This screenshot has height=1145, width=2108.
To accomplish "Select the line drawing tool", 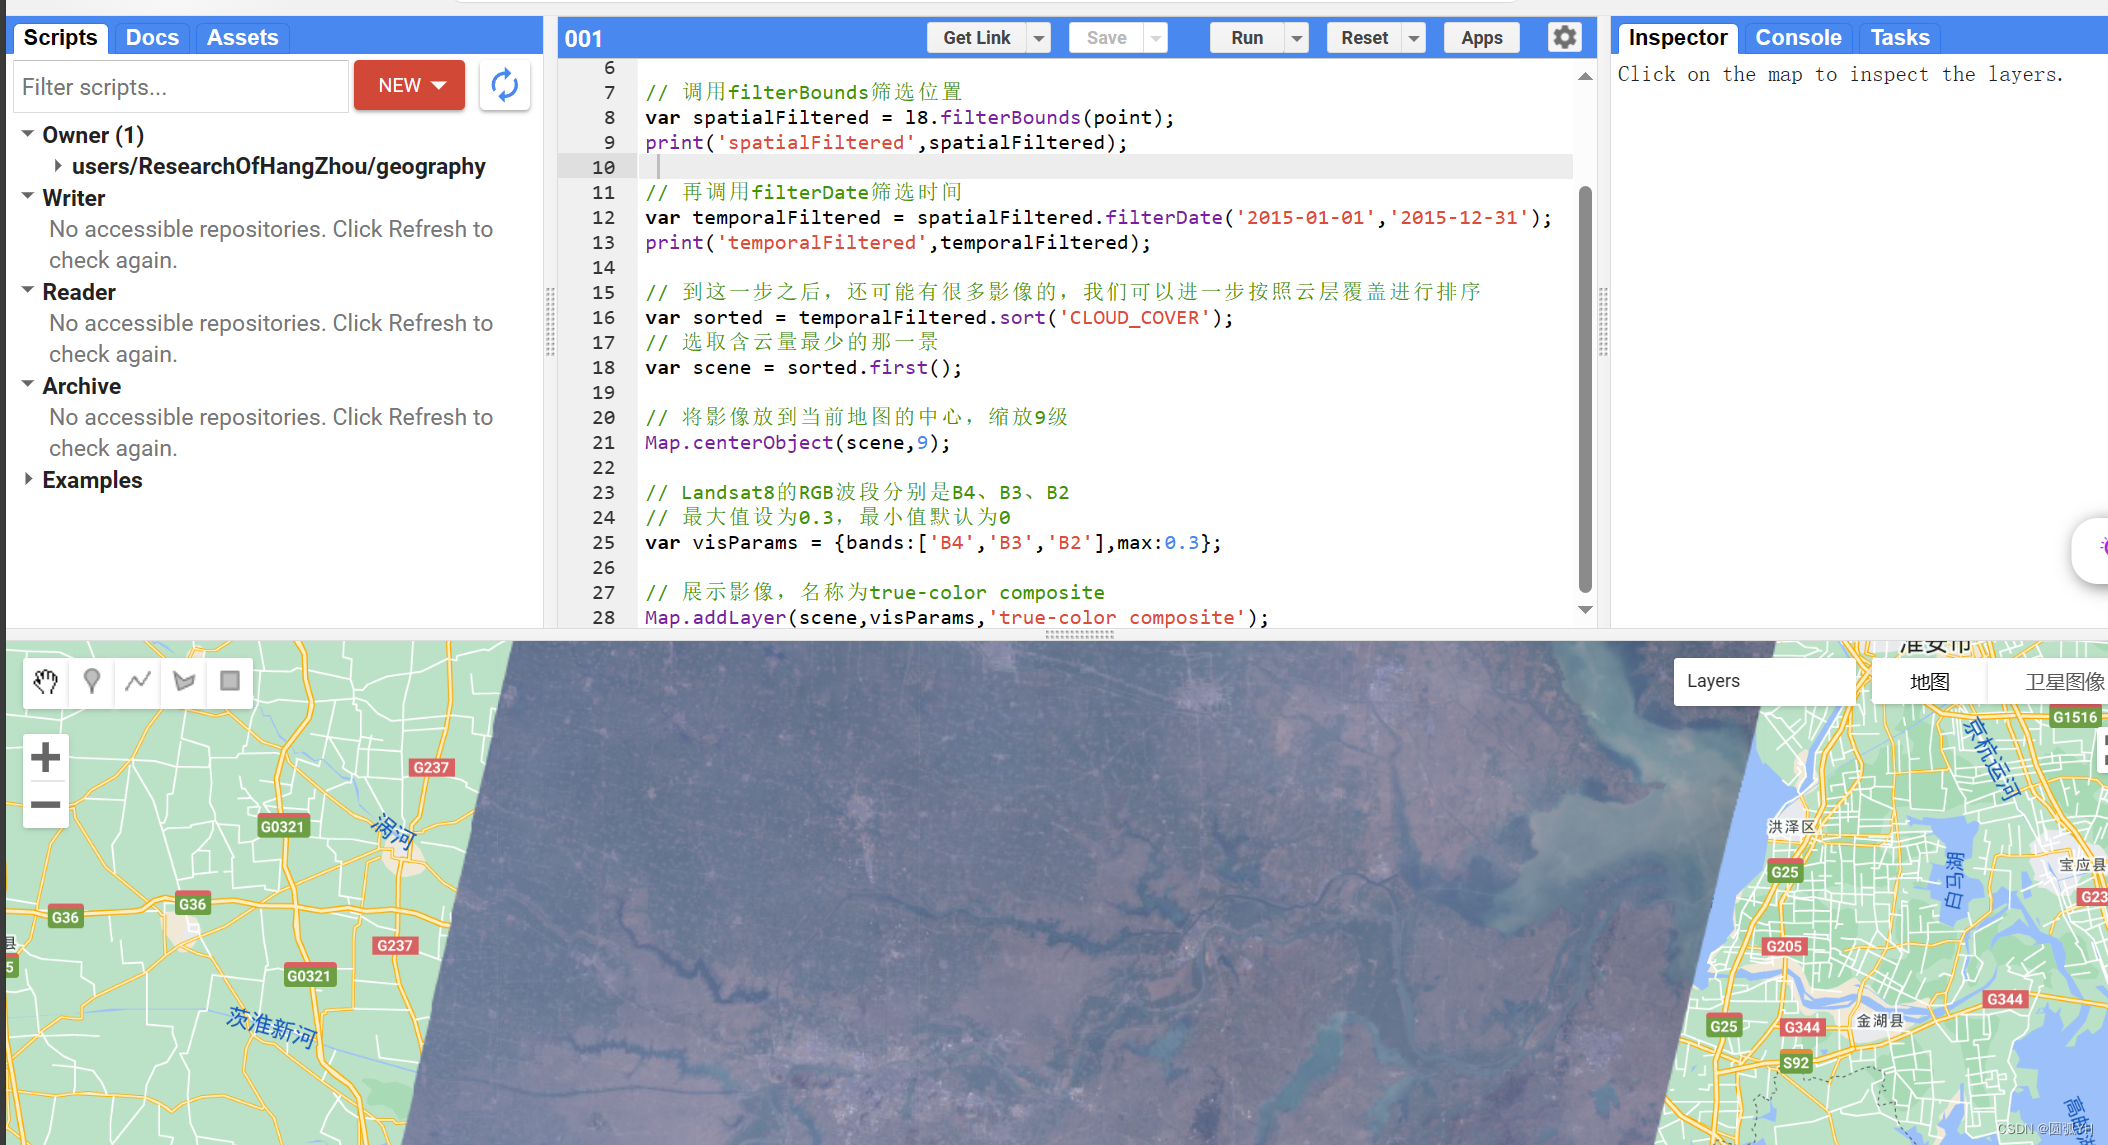I will point(137,682).
